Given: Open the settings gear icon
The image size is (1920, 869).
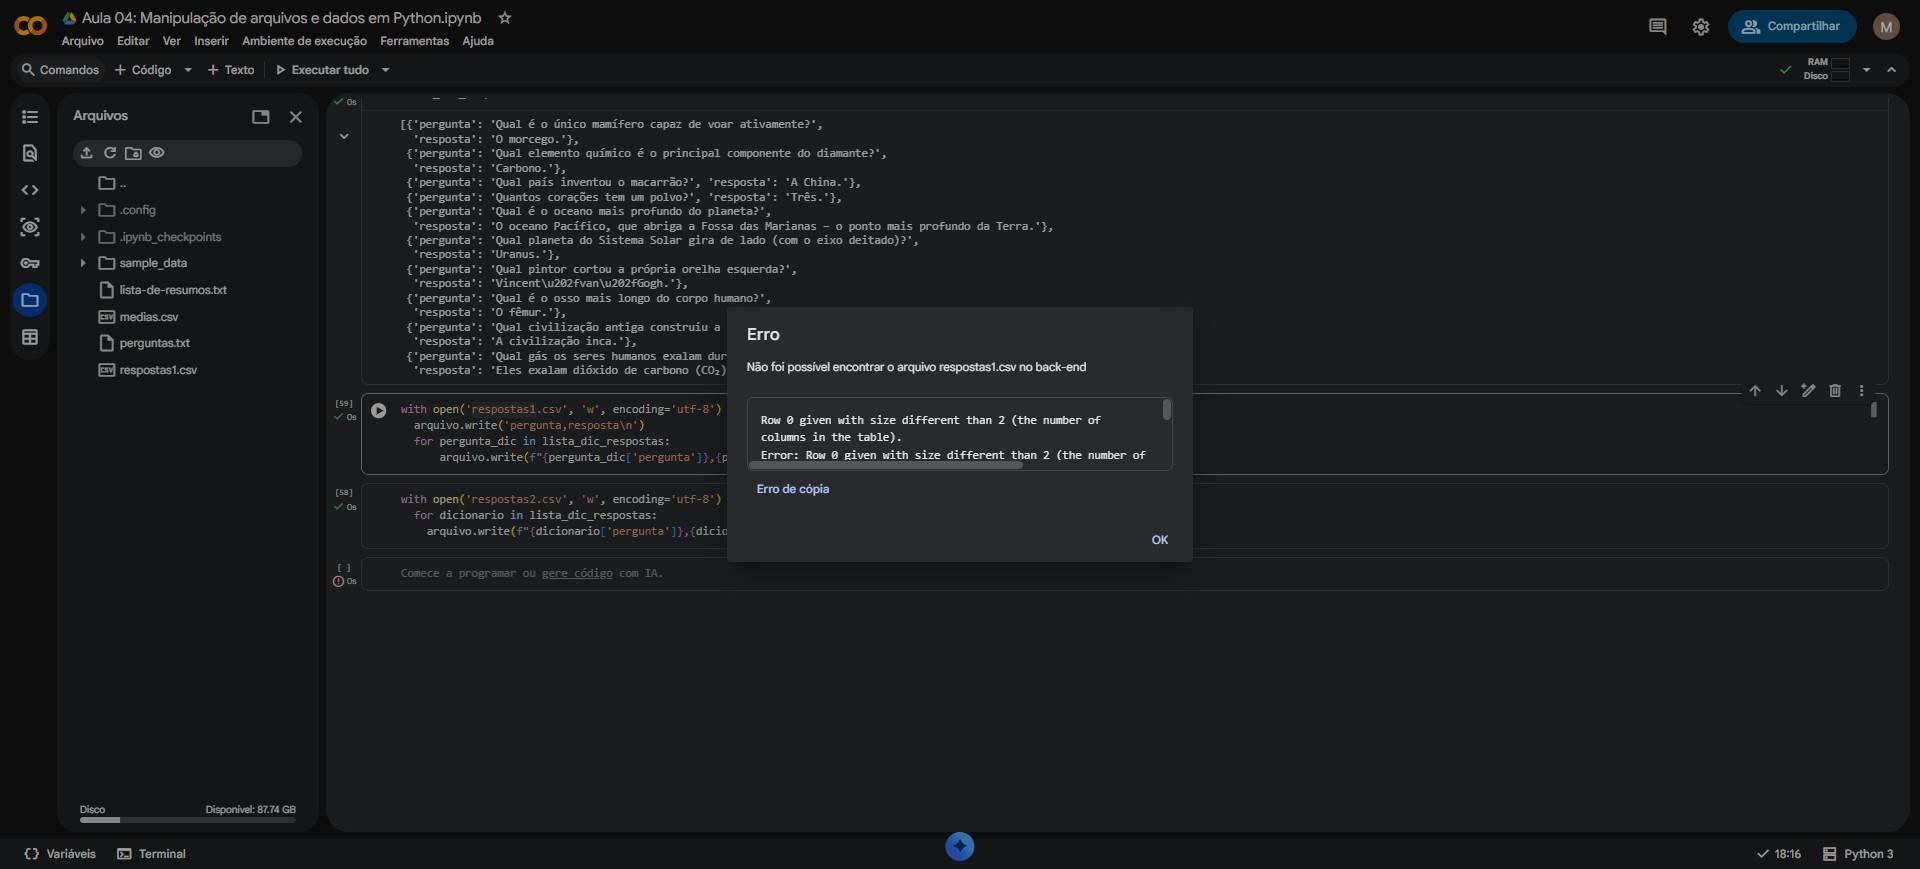Looking at the screenshot, I should click(x=1701, y=27).
